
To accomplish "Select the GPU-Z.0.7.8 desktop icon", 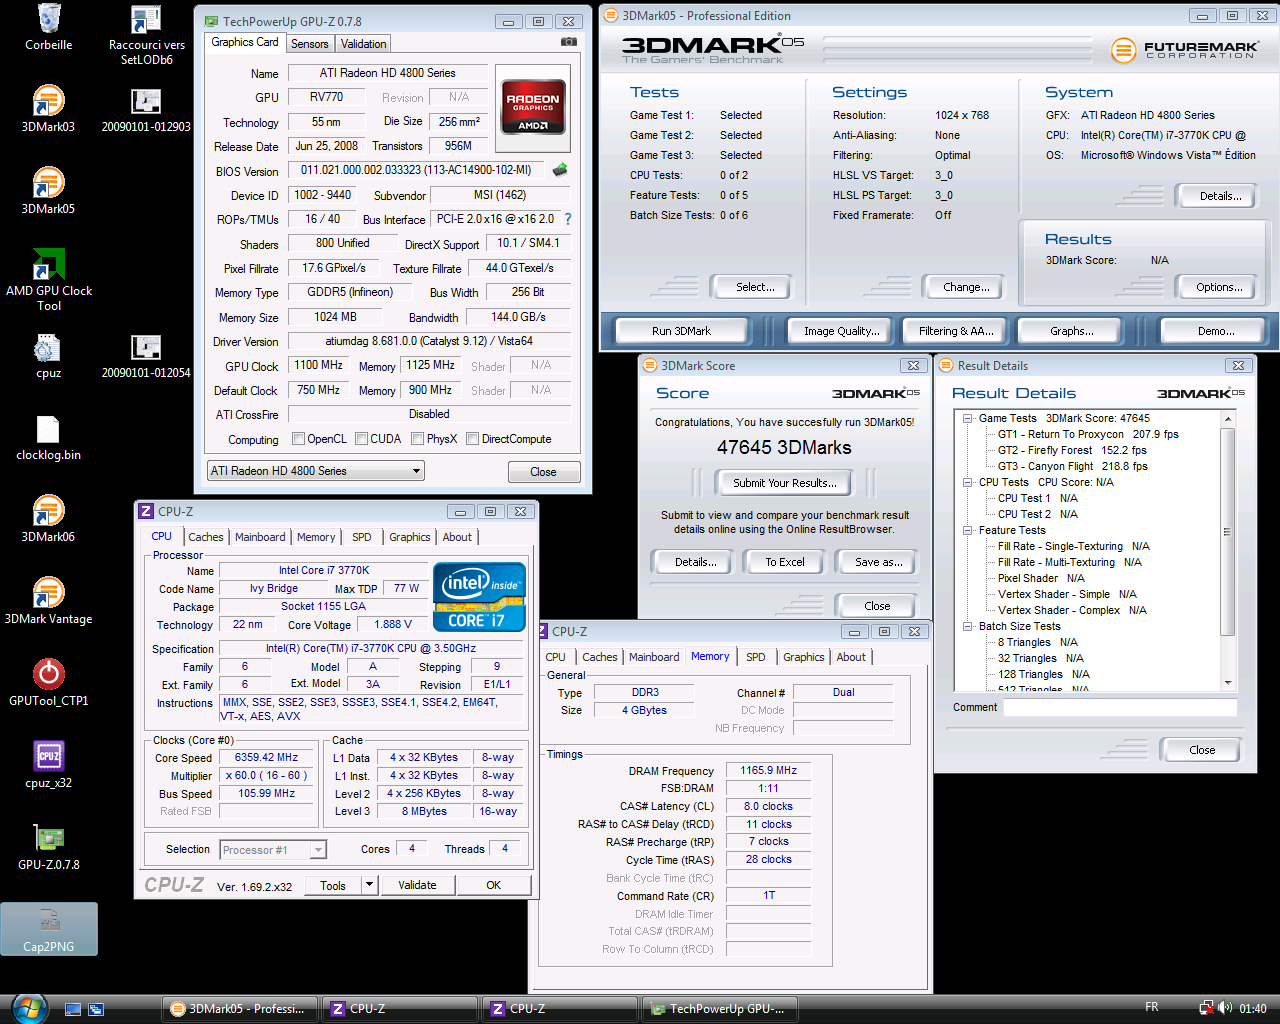I will (48, 847).
